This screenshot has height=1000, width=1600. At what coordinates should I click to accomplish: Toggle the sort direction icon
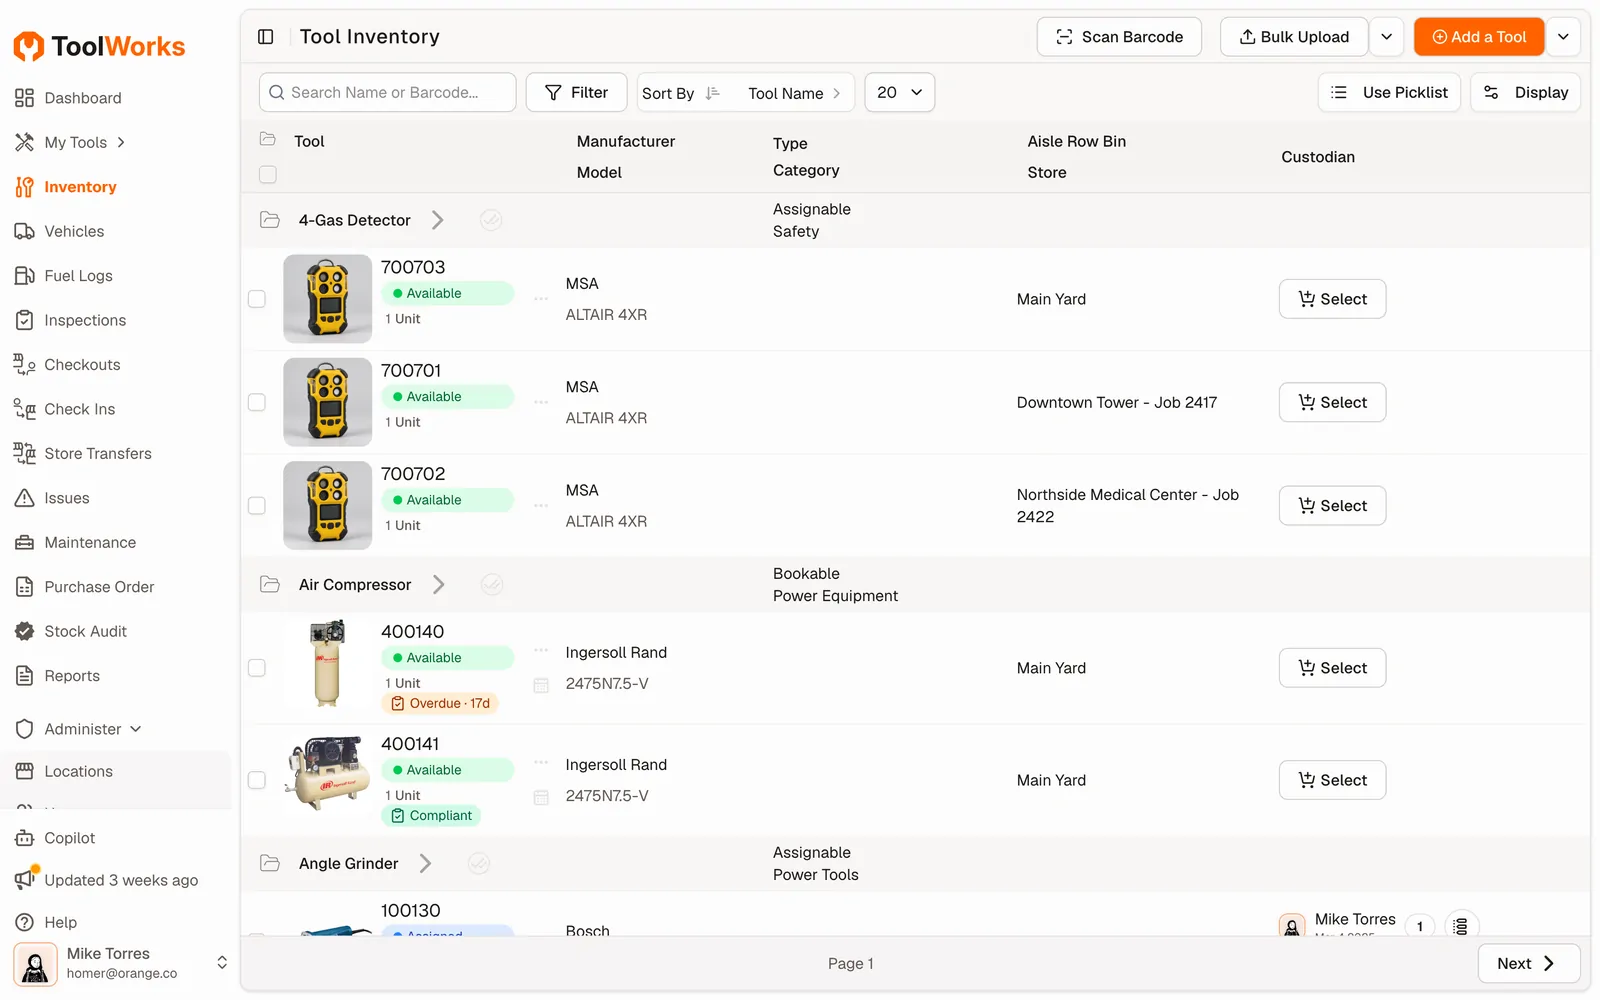[x=712, y=93]
